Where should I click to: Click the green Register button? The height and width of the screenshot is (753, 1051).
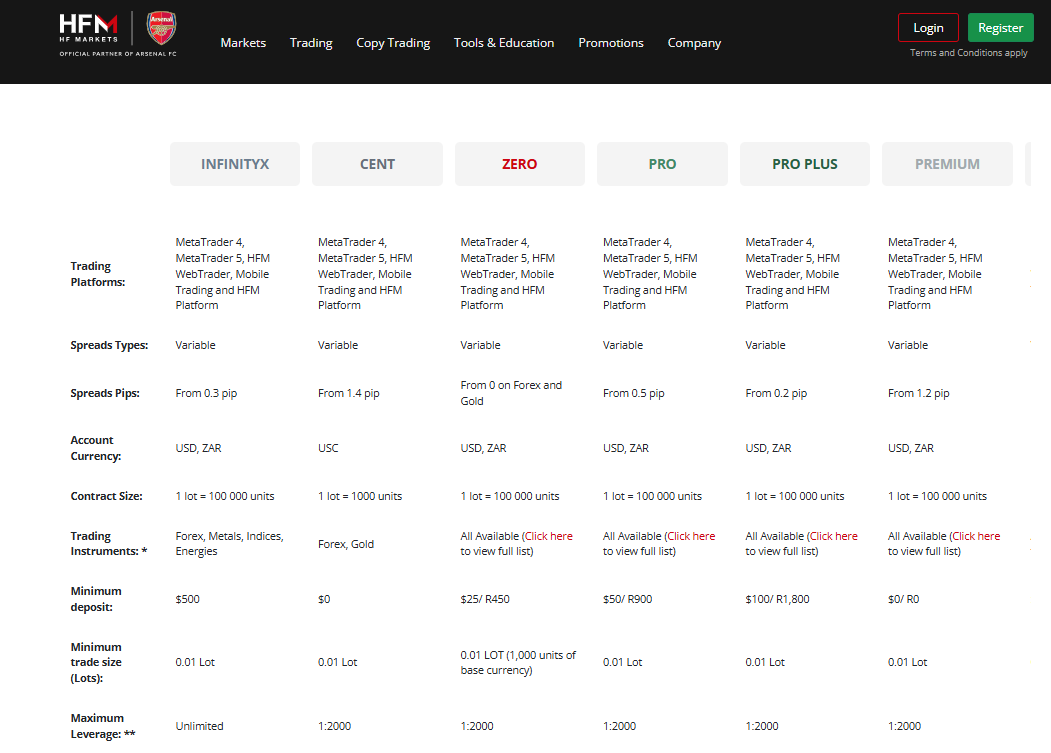point(1000,27)
